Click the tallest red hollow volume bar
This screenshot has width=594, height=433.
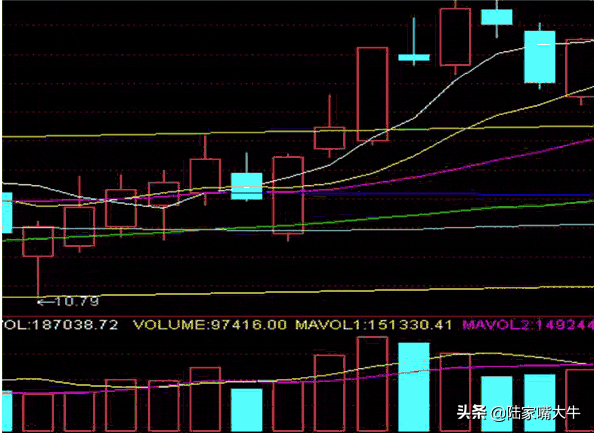coord(372,384)
